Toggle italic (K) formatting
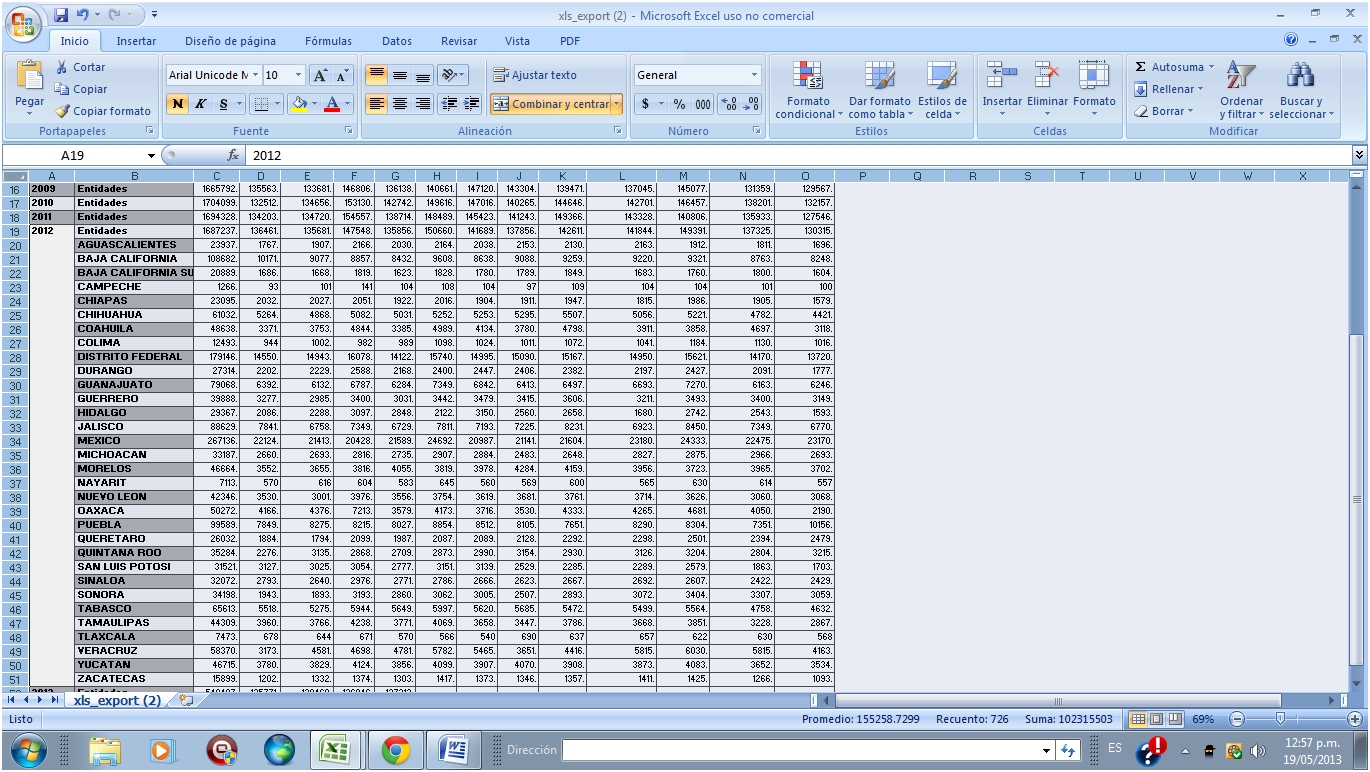 (x=200, y=104)
